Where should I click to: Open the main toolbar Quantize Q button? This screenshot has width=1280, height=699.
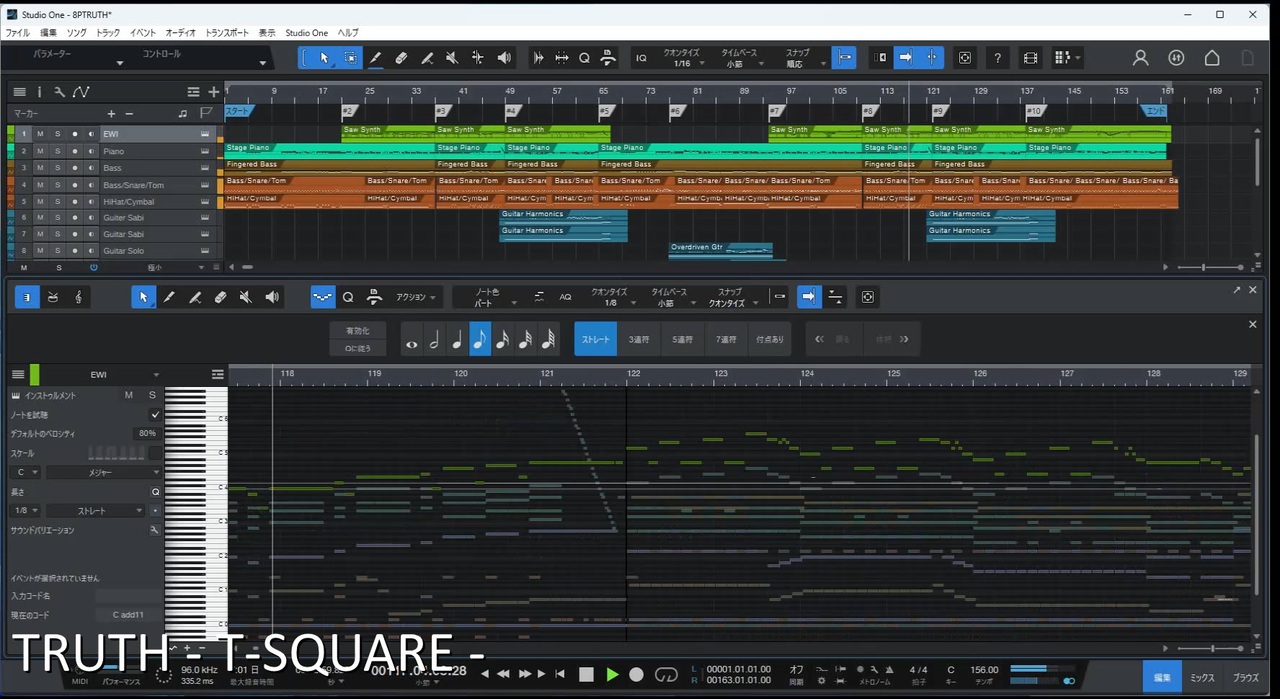[585, 58]
